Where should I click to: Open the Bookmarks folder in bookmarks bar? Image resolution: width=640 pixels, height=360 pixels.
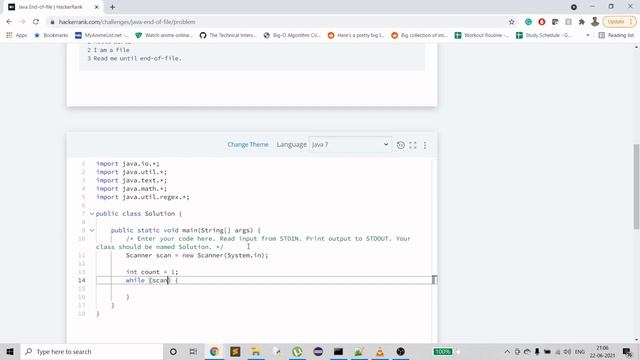[x=51, y=35]
